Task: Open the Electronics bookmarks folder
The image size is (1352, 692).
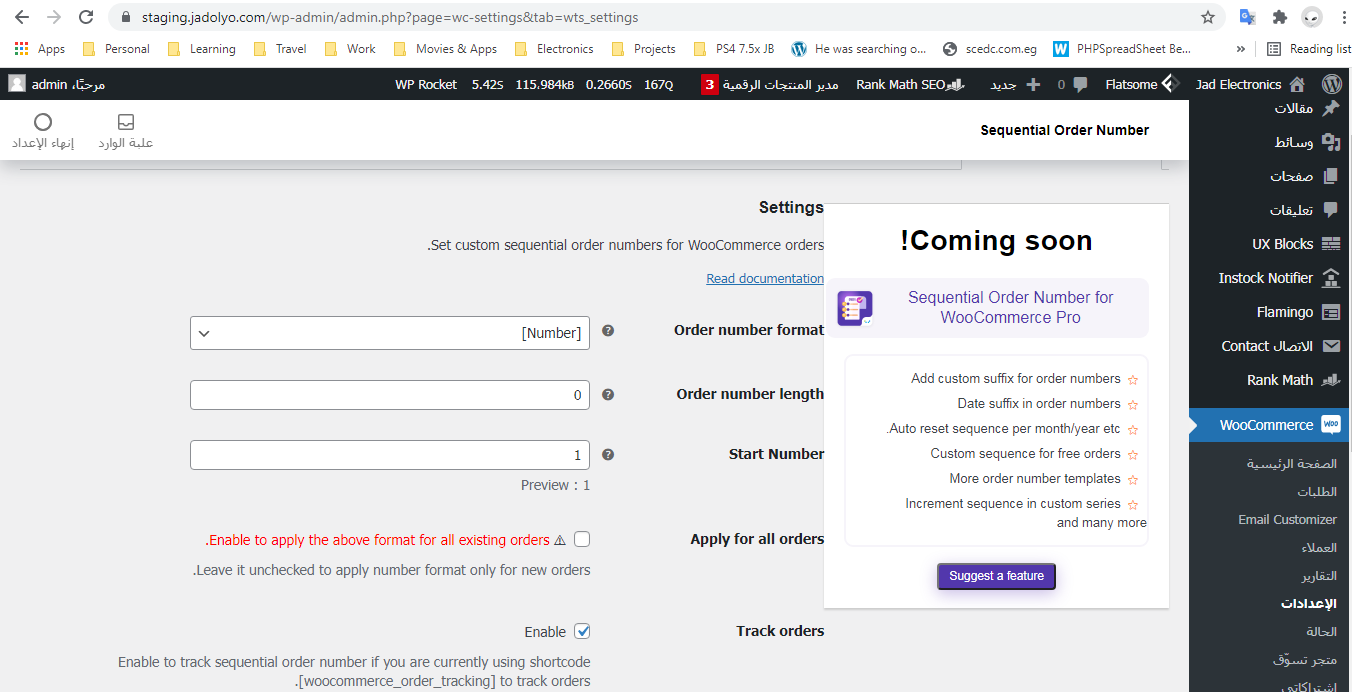Action: tap(554, 48)
